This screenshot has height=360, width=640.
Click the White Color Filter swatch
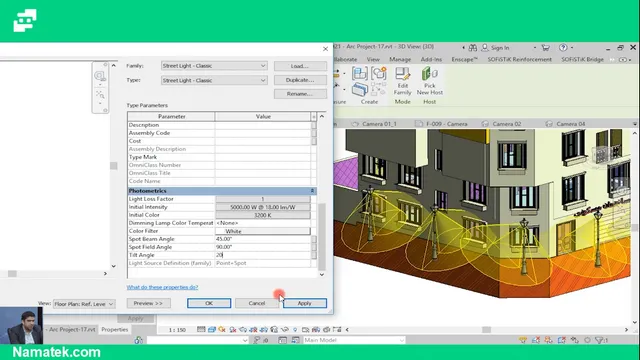263,231
